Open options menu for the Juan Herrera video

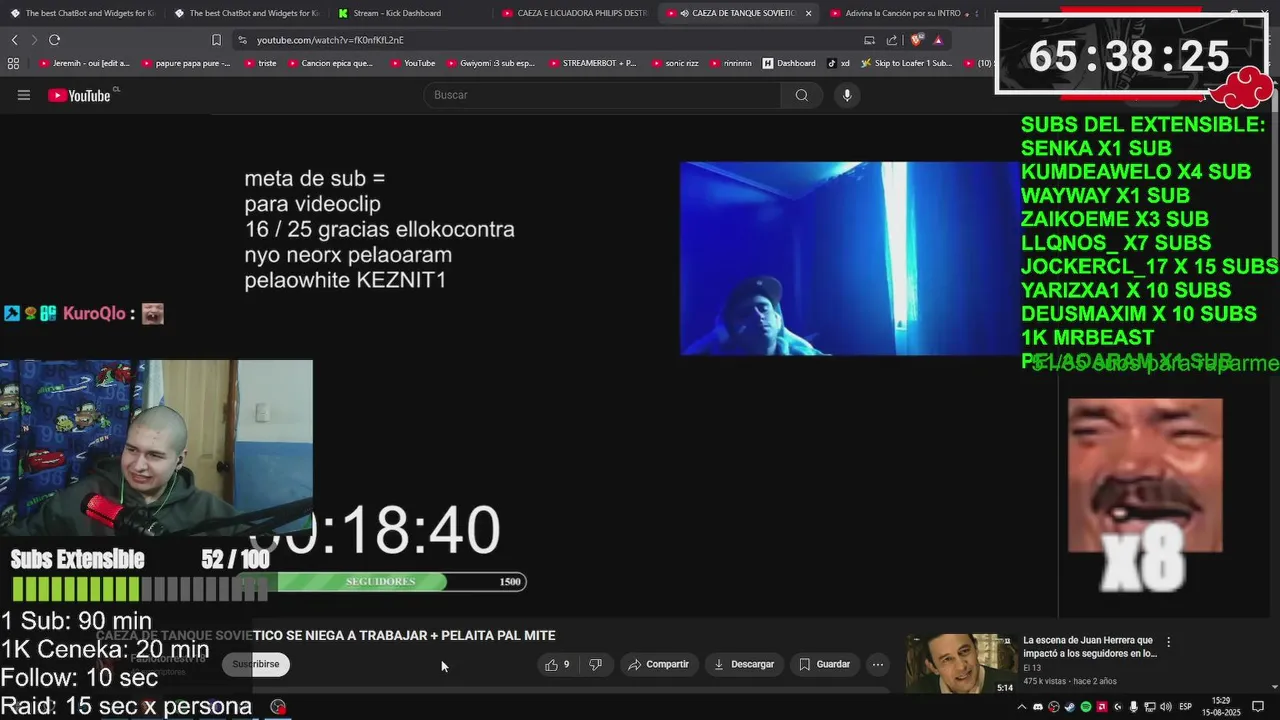(x=1168, y=642)
